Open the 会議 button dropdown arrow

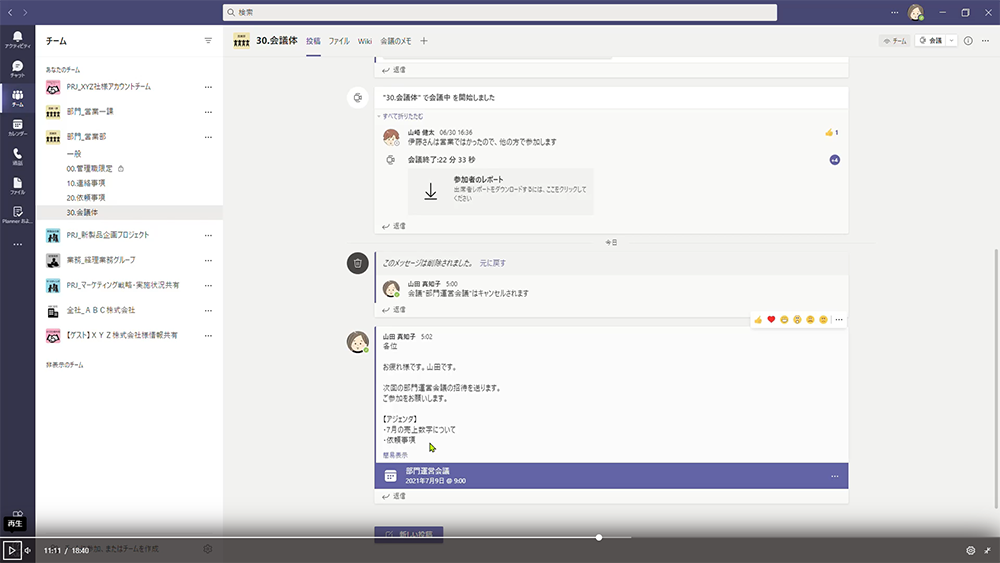coord(951,41)
